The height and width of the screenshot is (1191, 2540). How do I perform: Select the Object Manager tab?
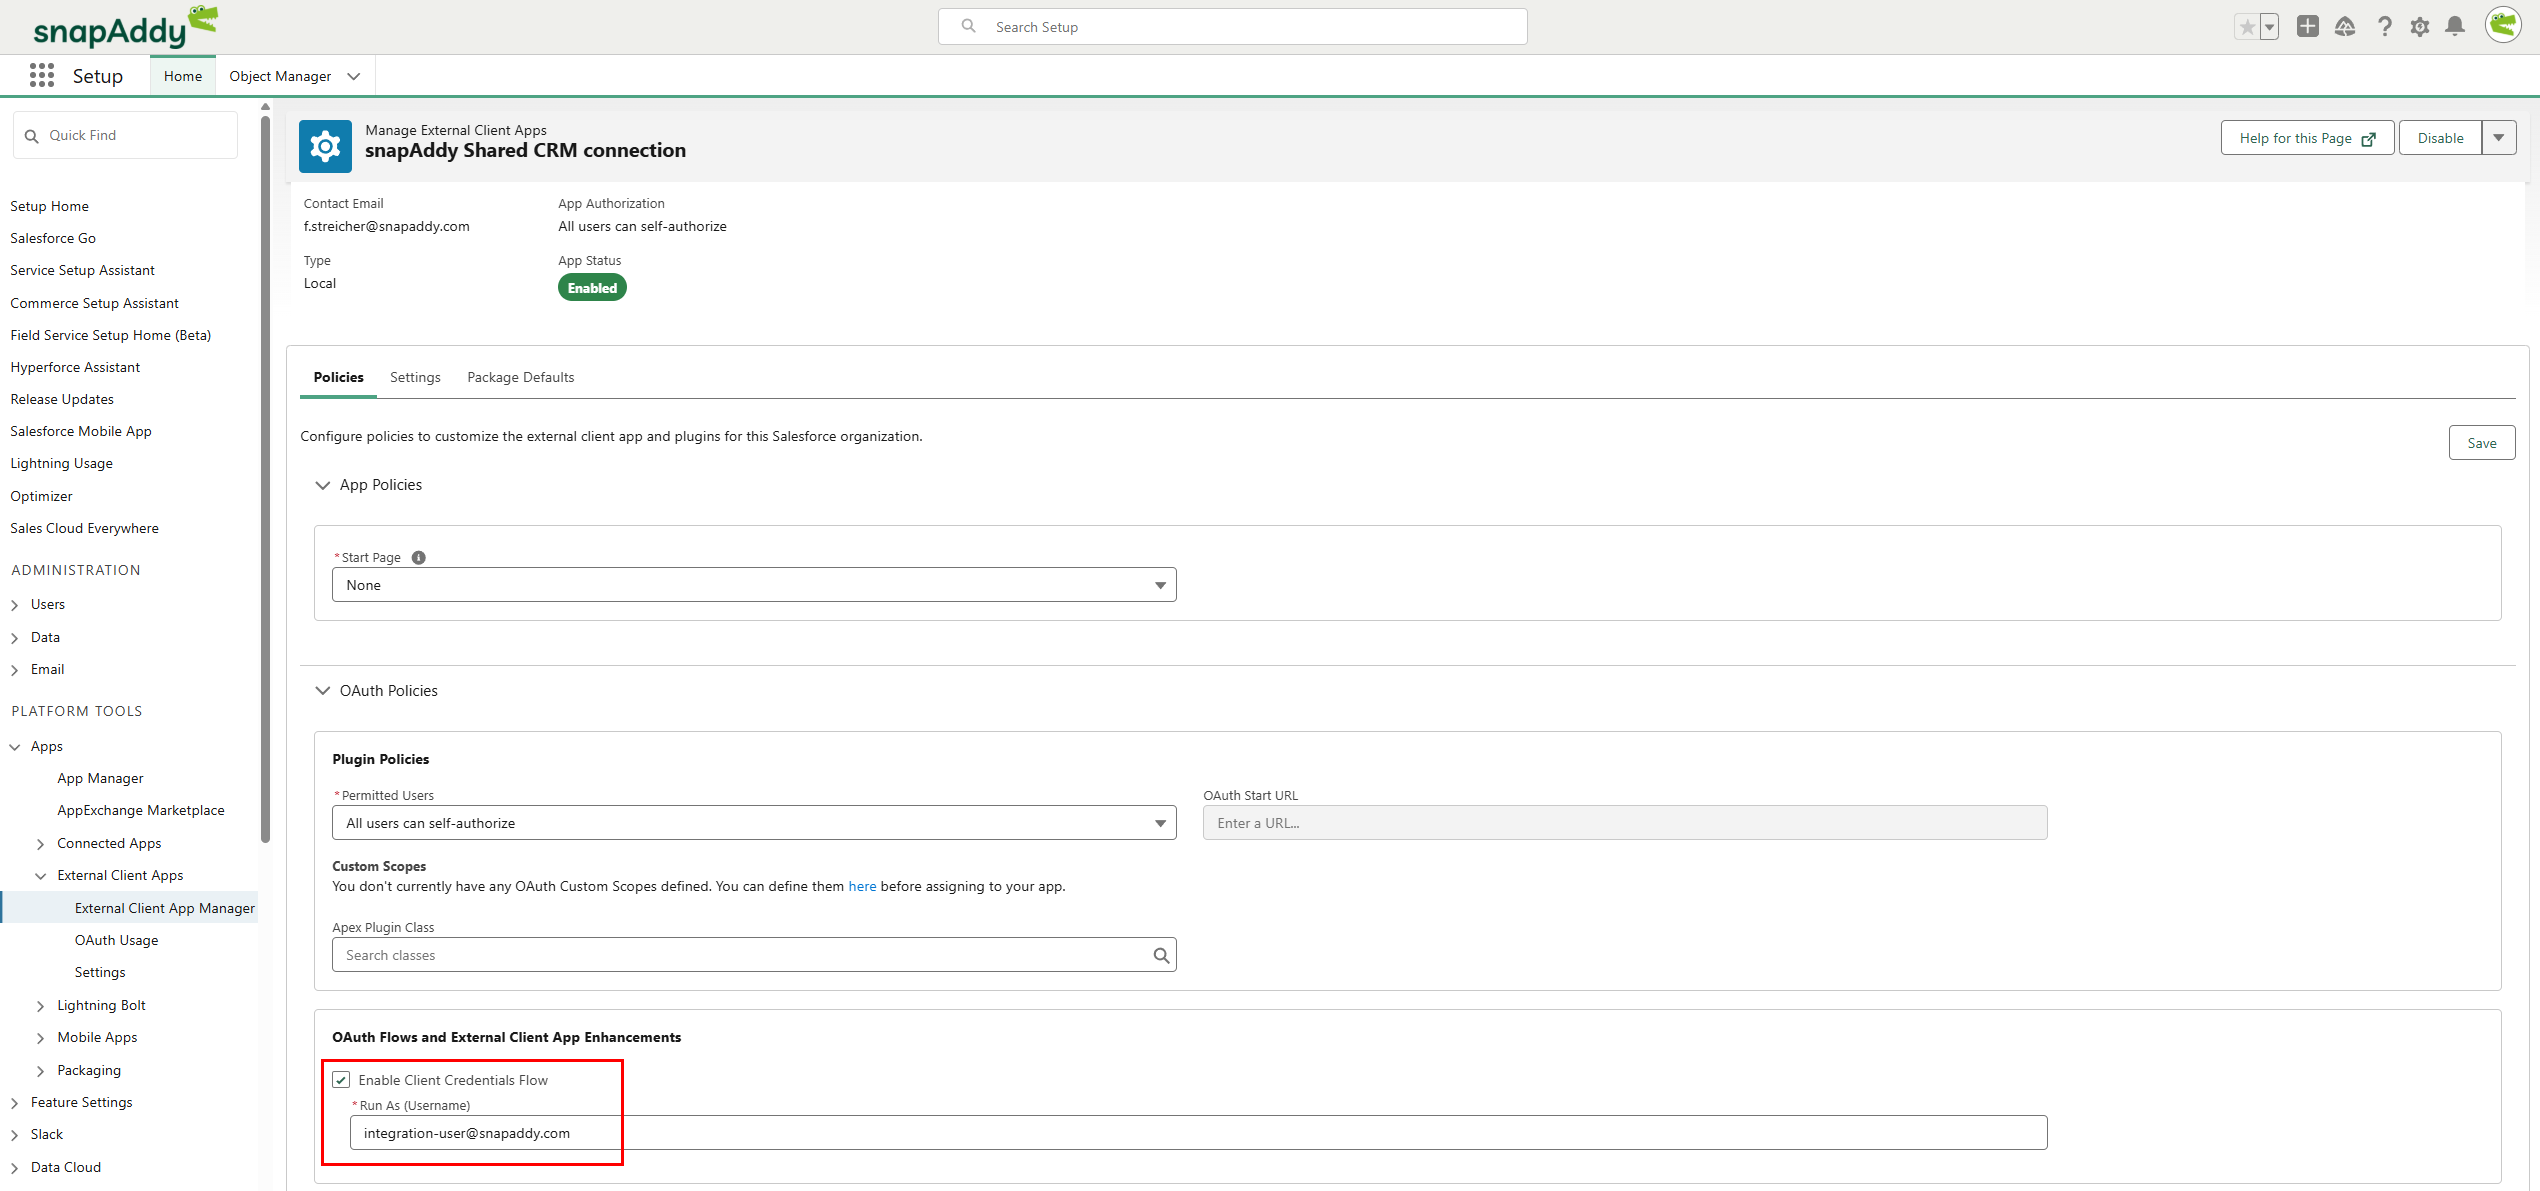(280, 76)
